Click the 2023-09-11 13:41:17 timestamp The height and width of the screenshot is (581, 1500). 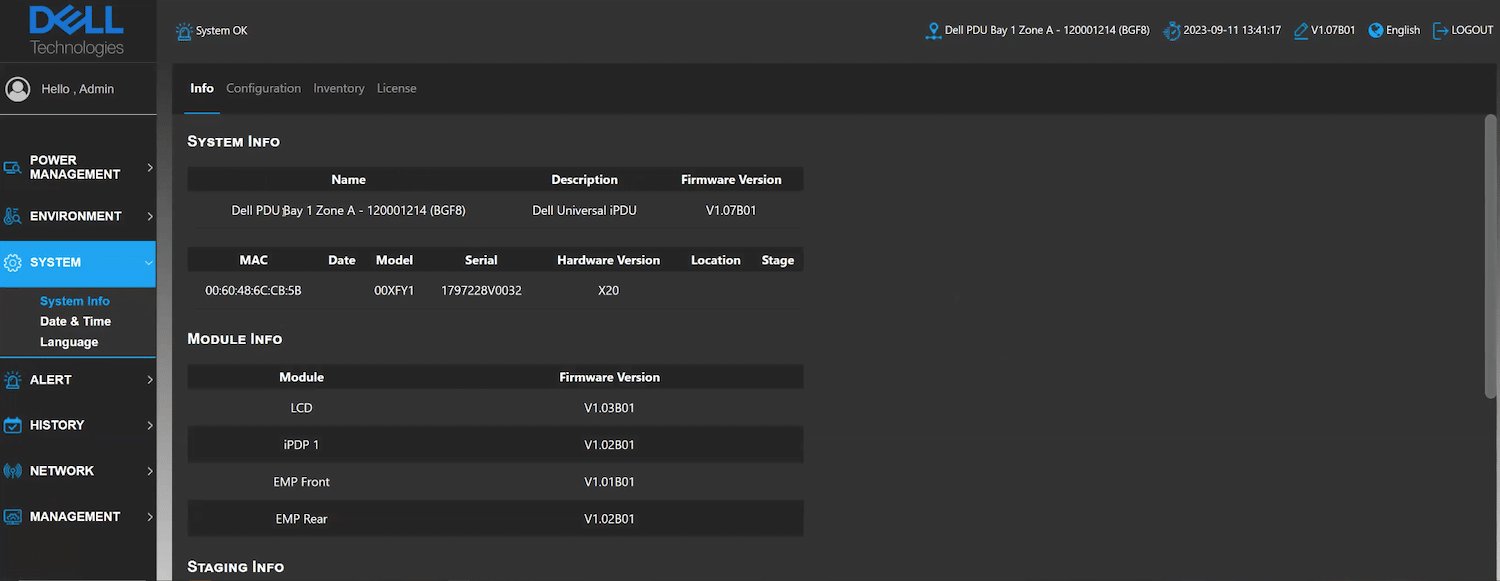(x=1232, y=31)
